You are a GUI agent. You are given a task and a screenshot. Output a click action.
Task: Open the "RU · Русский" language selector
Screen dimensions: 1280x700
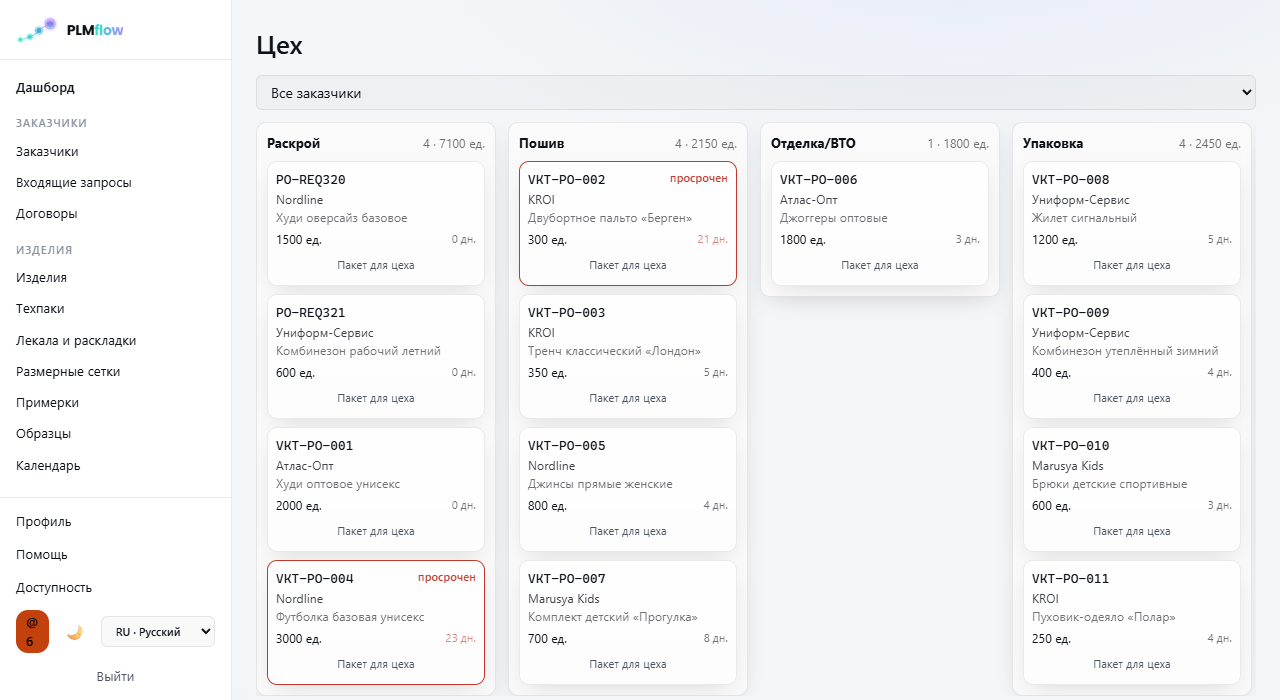coord(158,632)
